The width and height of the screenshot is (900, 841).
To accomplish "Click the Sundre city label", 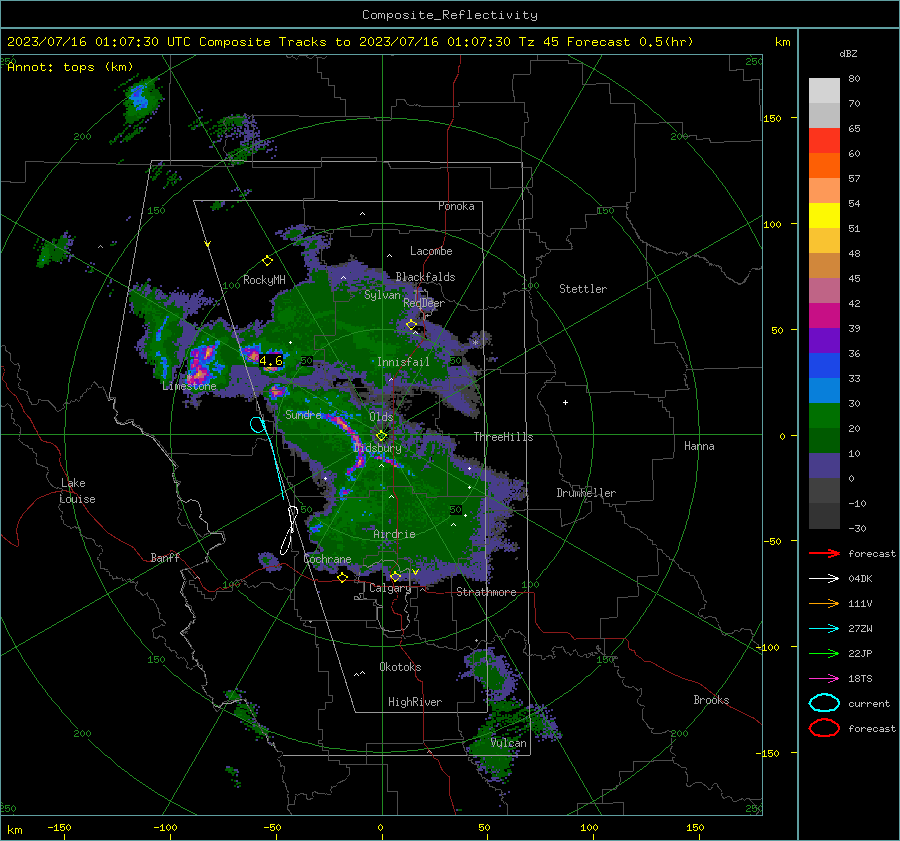I will click(303, 415).
